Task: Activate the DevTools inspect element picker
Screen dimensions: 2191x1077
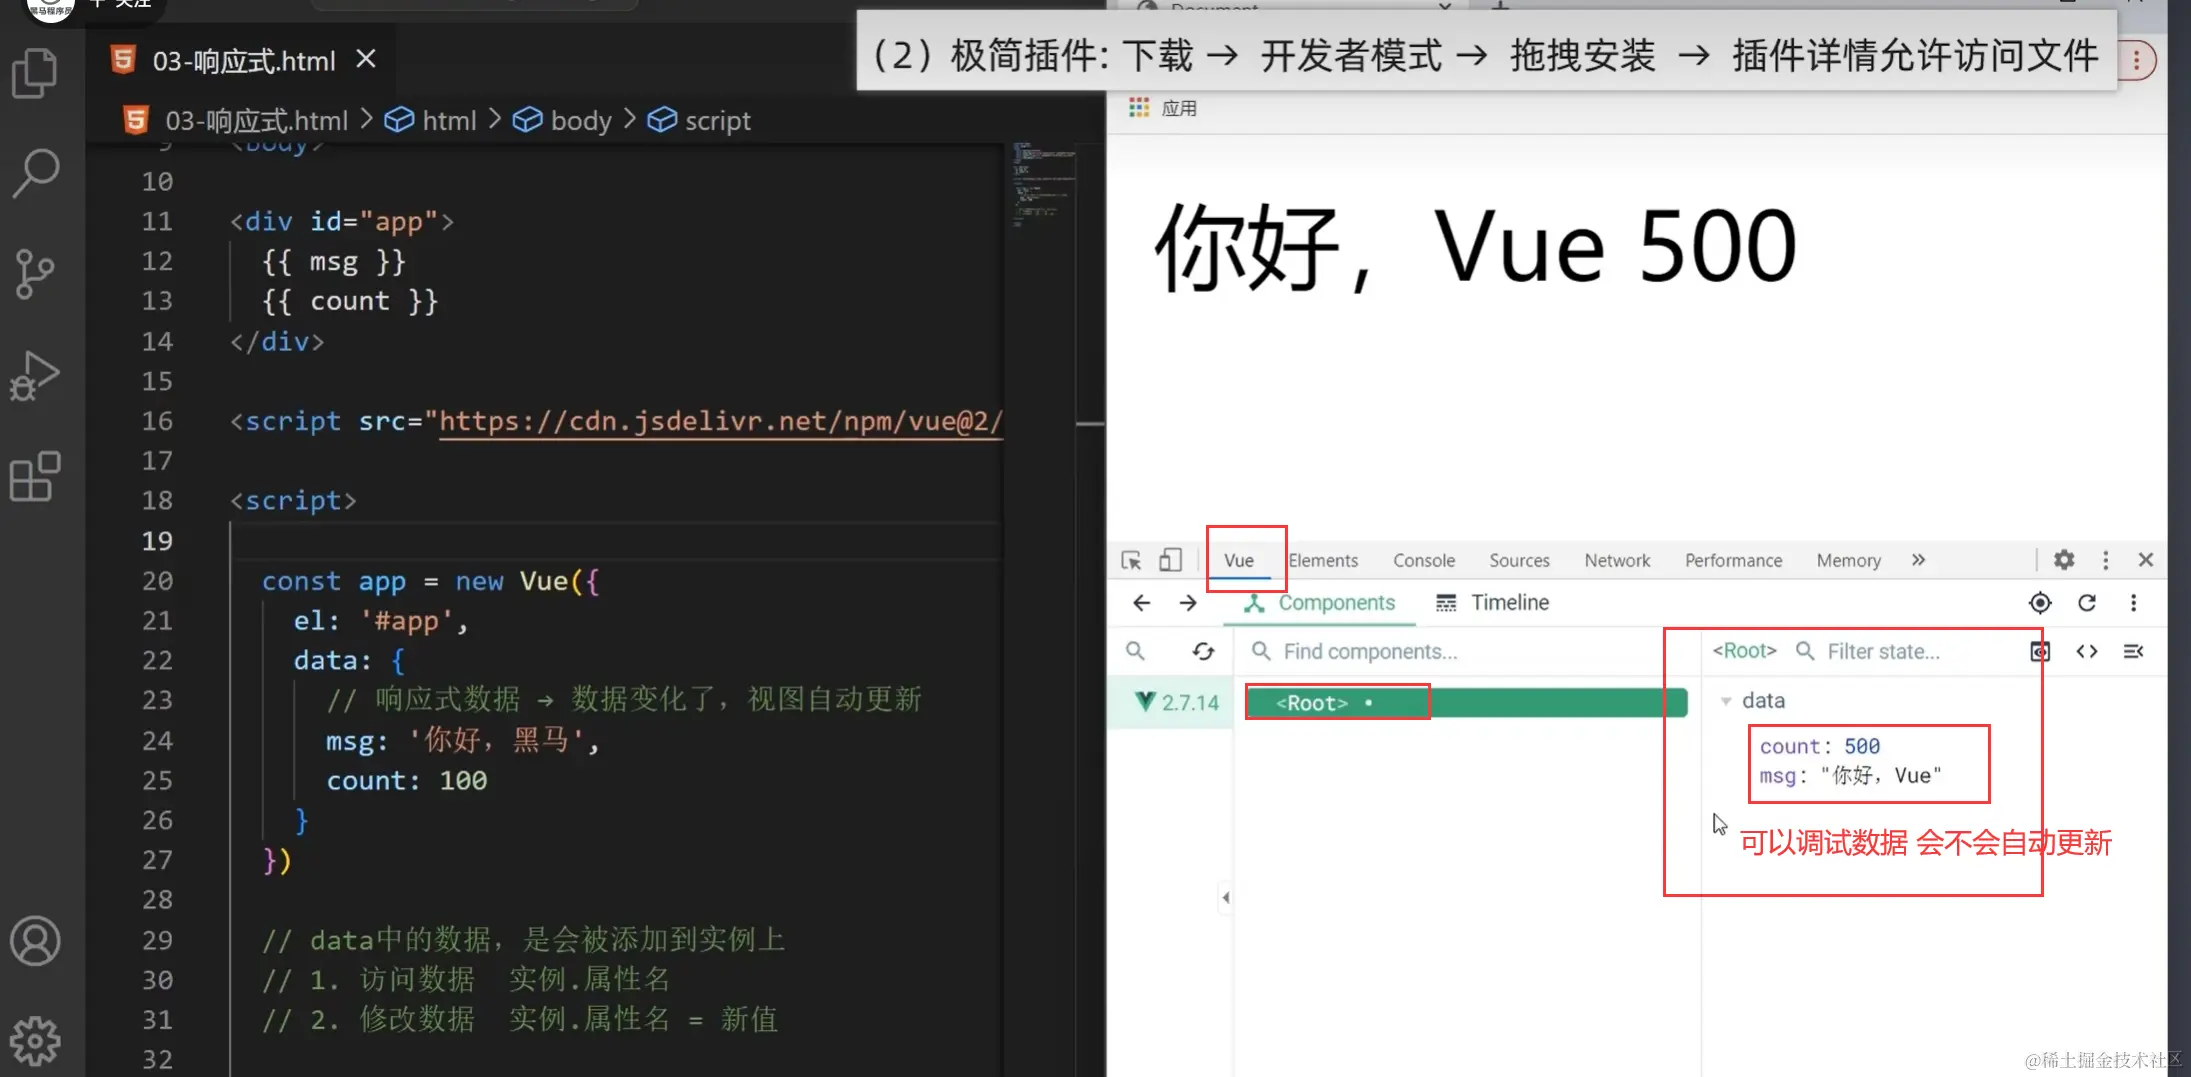Action: pos(1131,560)
